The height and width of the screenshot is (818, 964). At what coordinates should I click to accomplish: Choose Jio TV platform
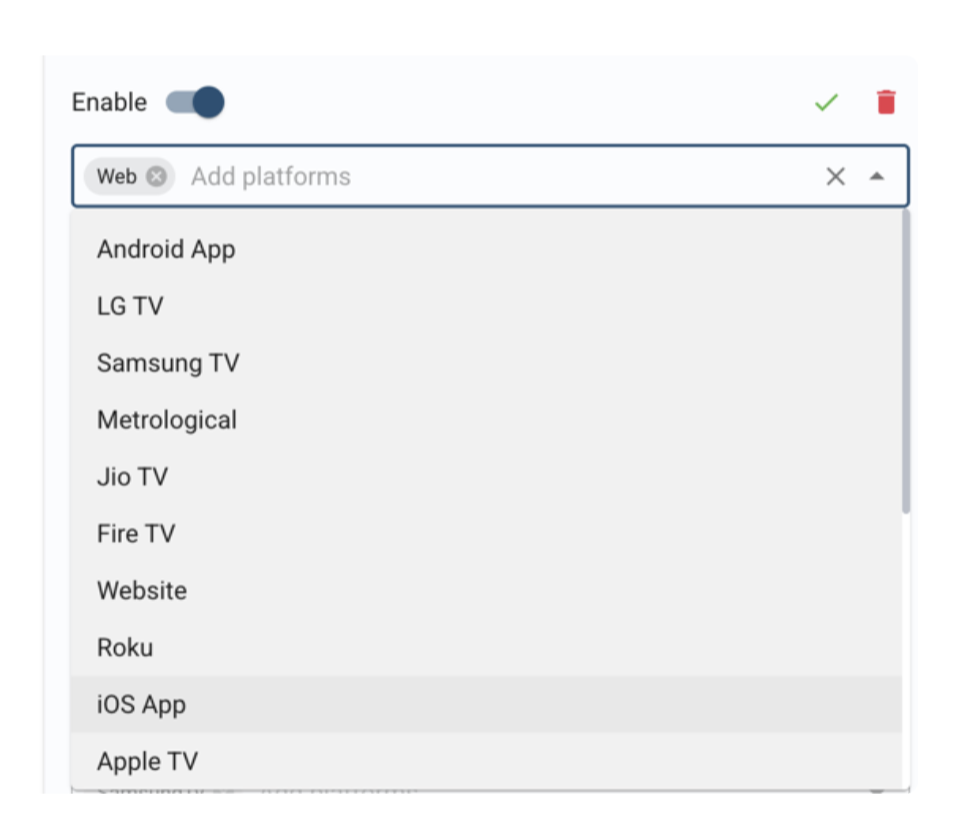tap(486, 477)
